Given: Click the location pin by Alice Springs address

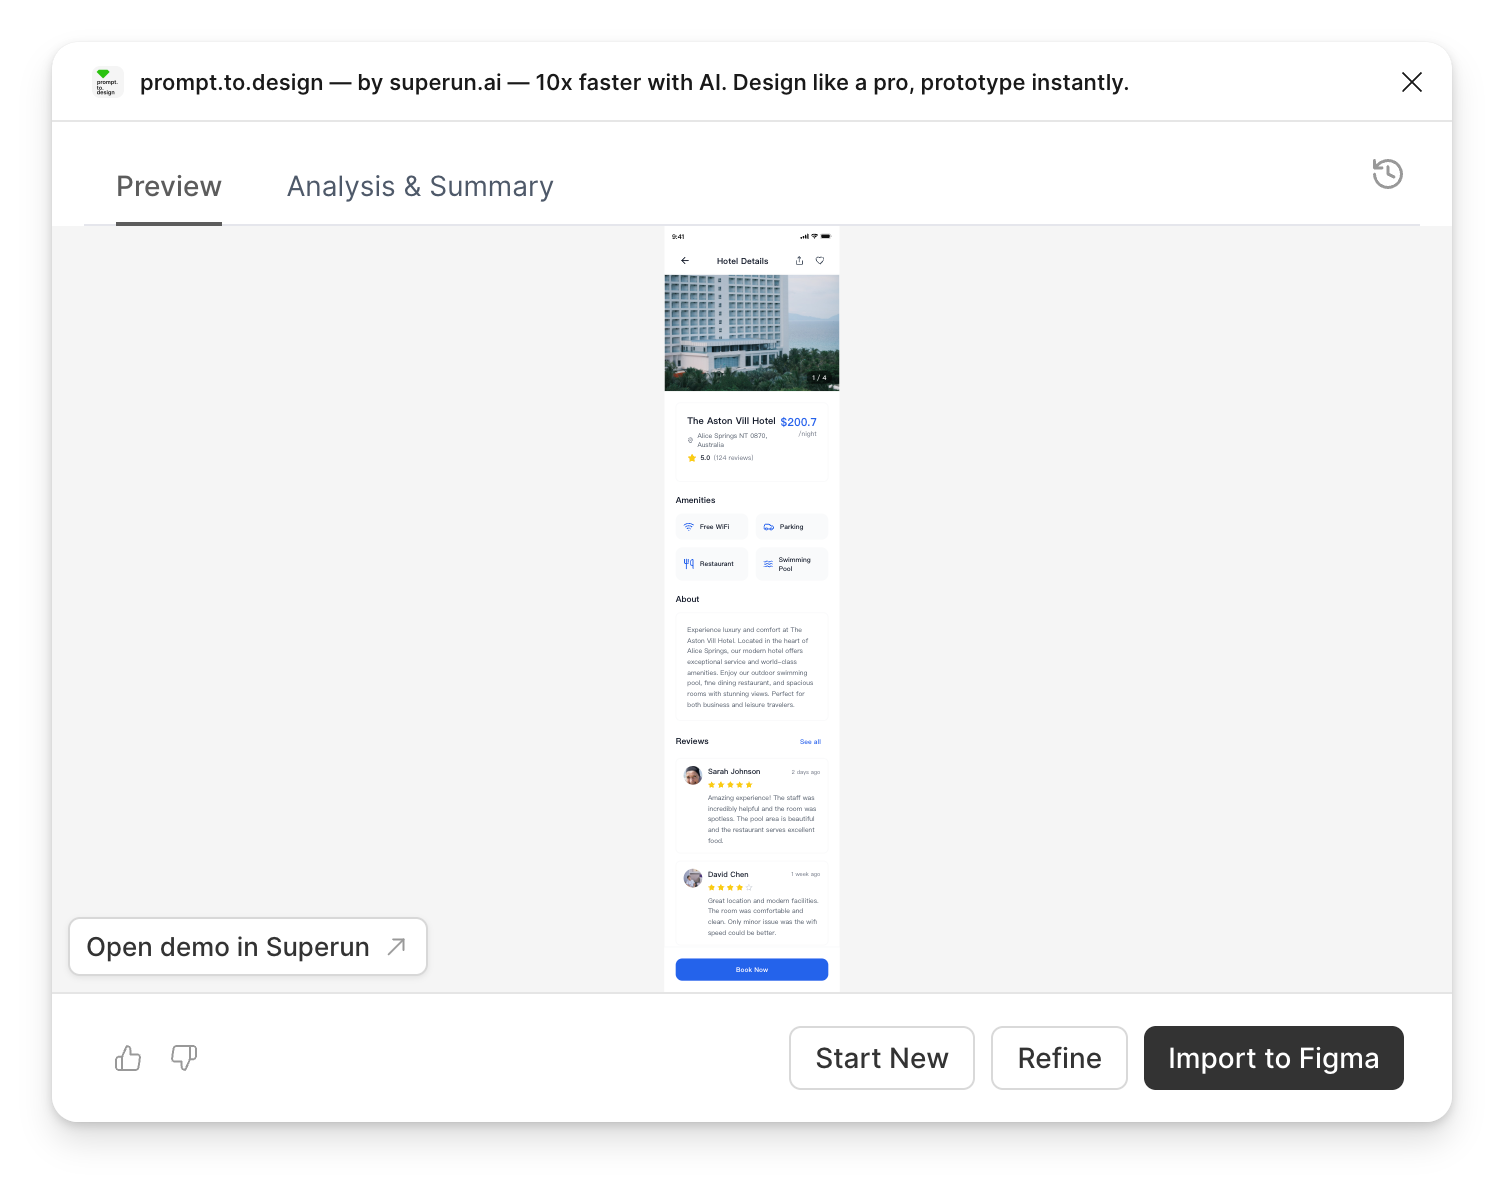Looking at the screenshot, I should (x=690, y=440).
